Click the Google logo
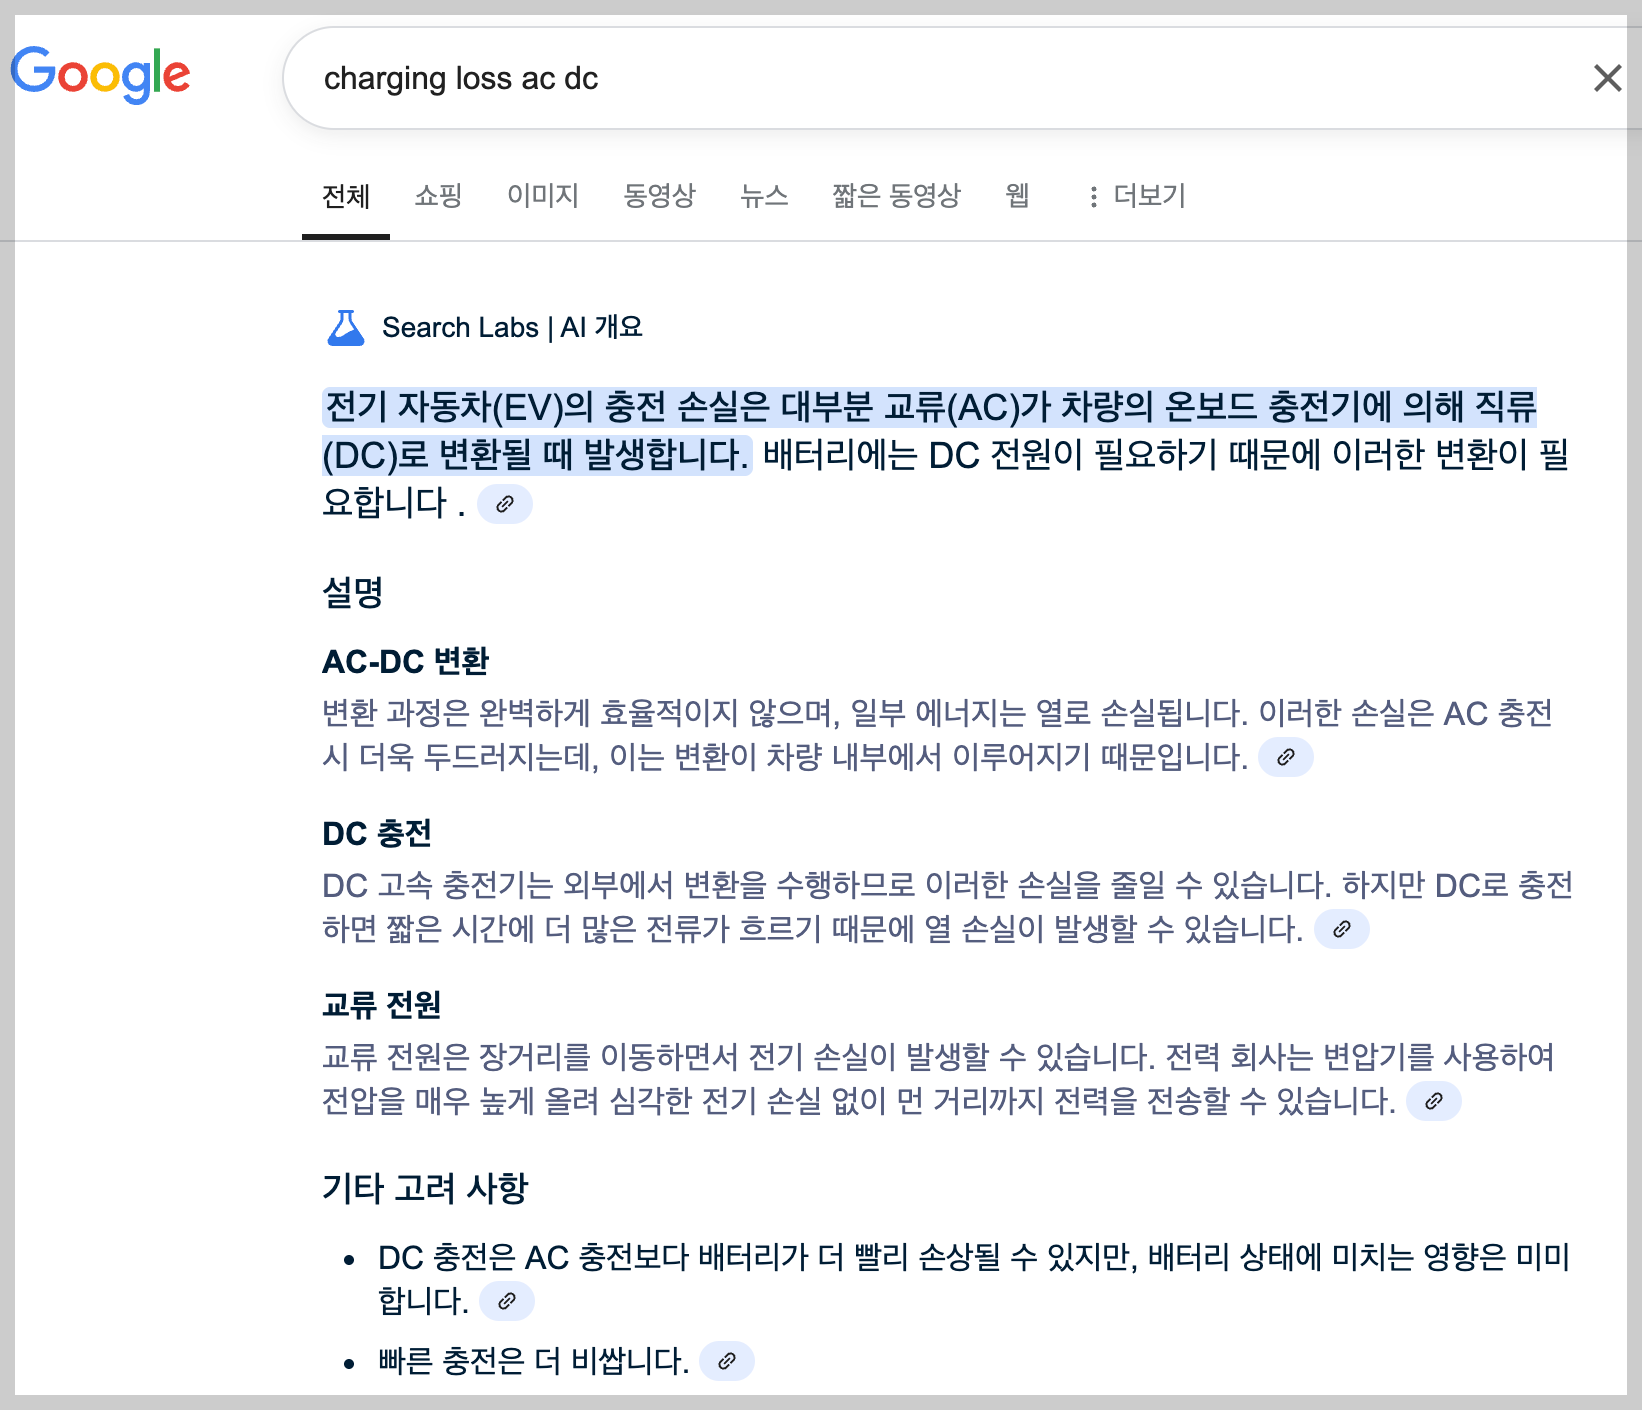1642x1410 pixels. pyautogui.click(x=101, y=75)
